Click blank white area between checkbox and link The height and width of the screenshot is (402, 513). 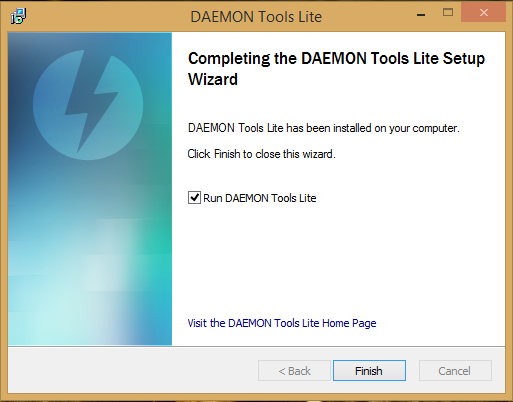coord(338,260)
